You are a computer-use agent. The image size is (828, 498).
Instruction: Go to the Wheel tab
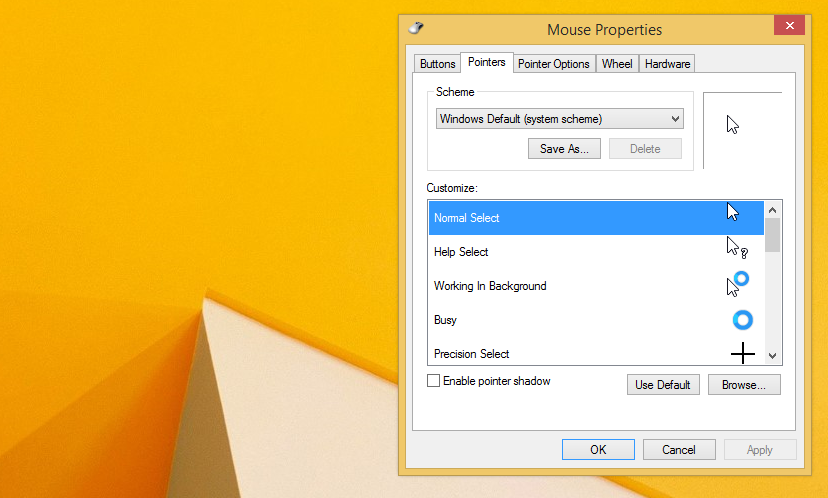pyautogui.click(x=617, y=64)
